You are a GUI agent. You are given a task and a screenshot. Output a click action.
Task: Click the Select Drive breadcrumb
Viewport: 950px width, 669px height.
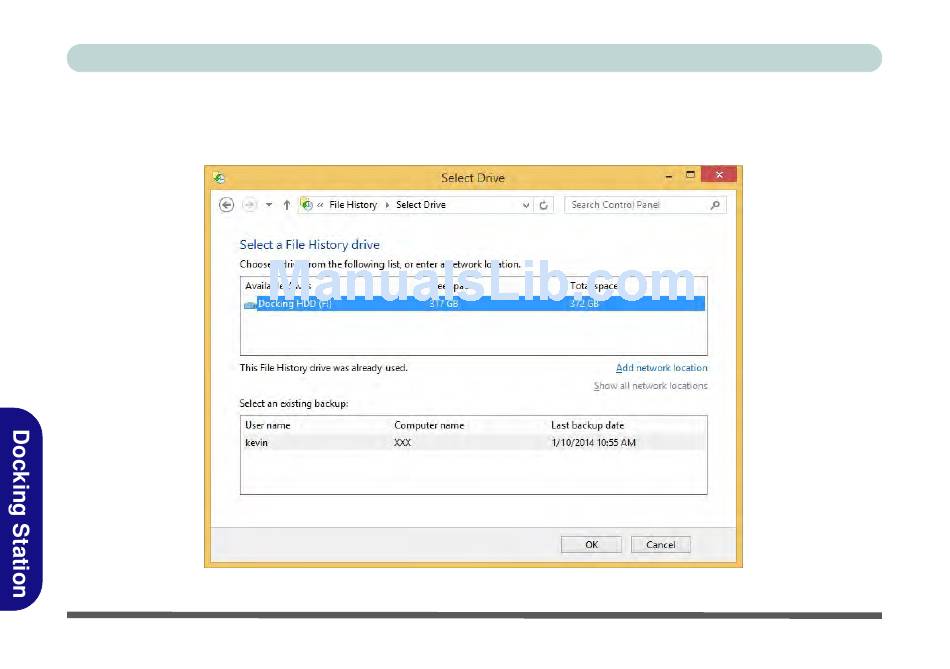click(x=421, y=205)
